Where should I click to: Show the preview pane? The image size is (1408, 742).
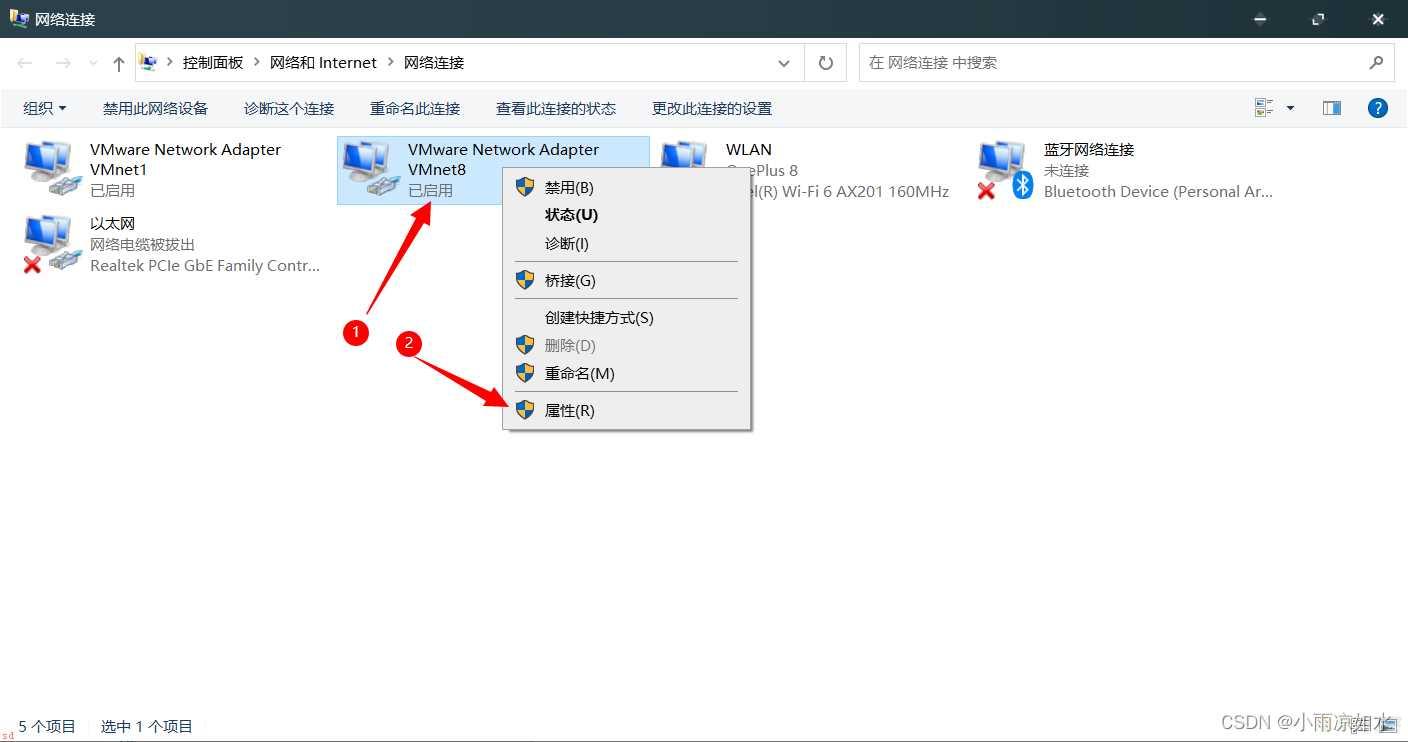(1332, 108)
